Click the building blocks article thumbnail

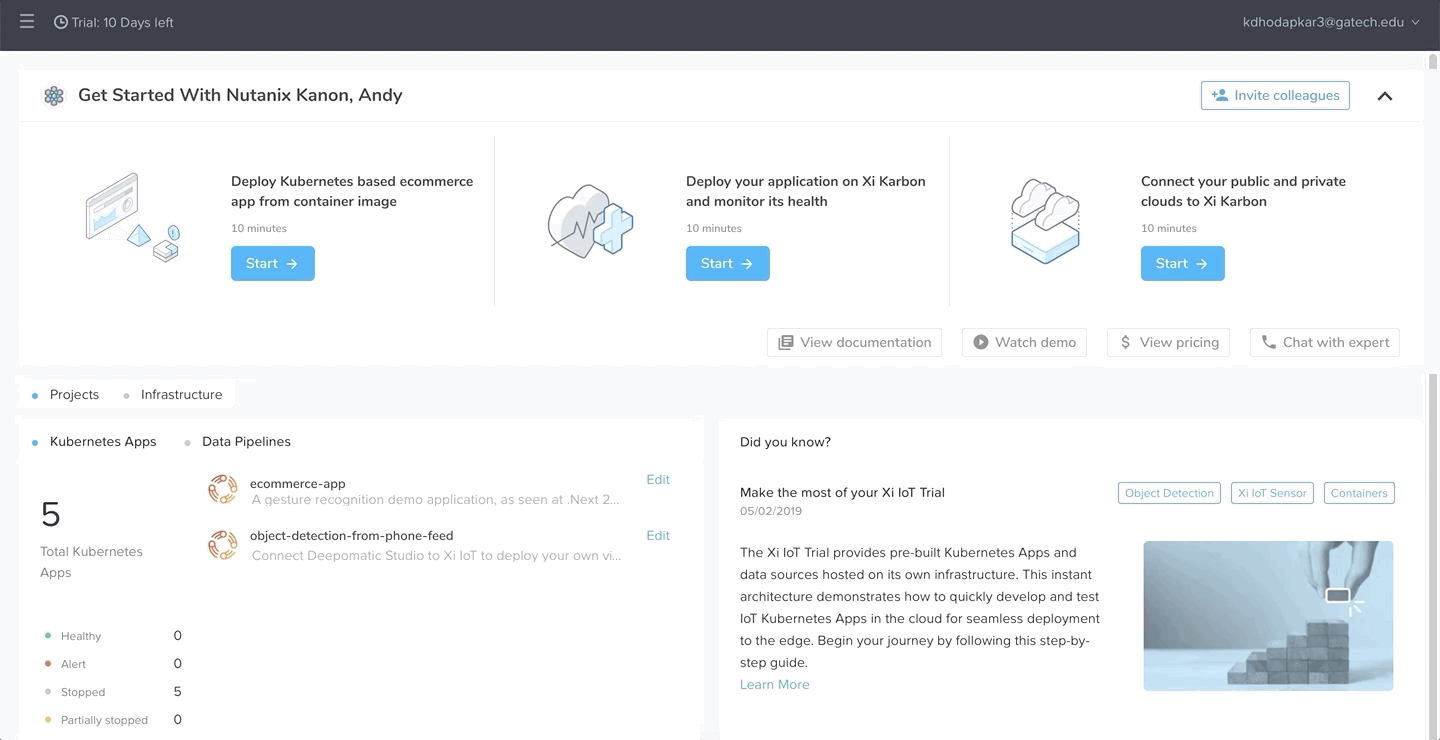pyautogui.click(x=1268, y=616)
